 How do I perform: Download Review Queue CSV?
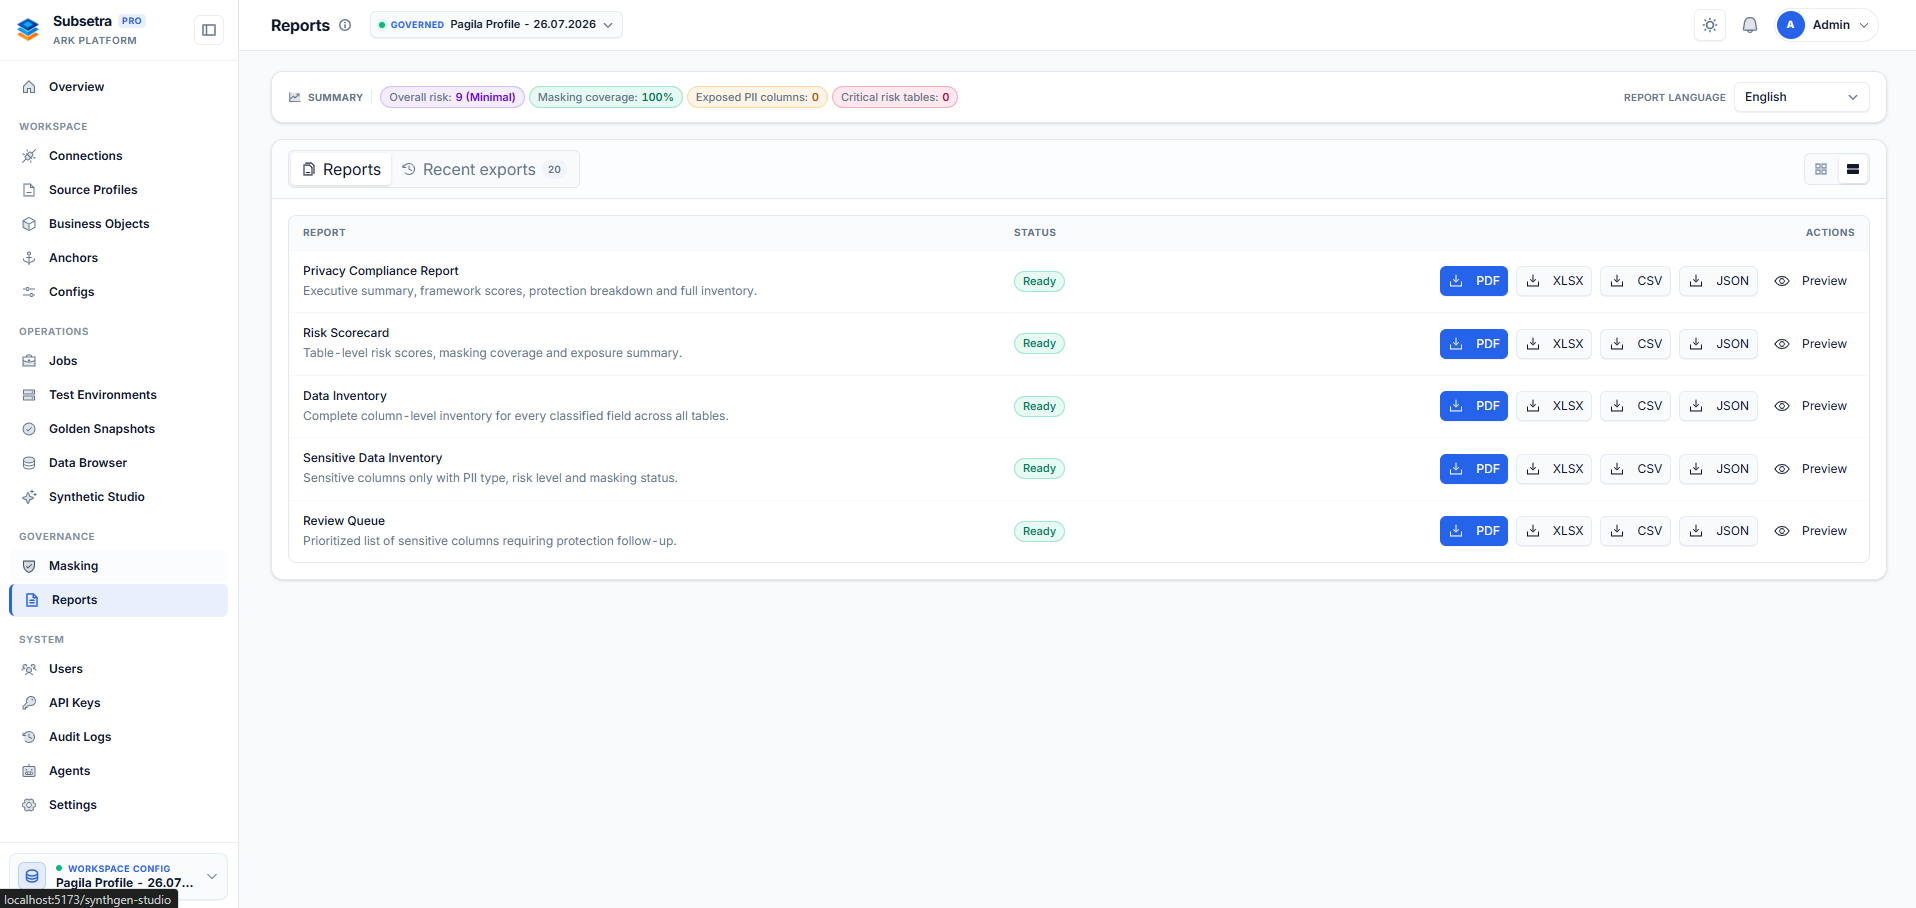1636,531
